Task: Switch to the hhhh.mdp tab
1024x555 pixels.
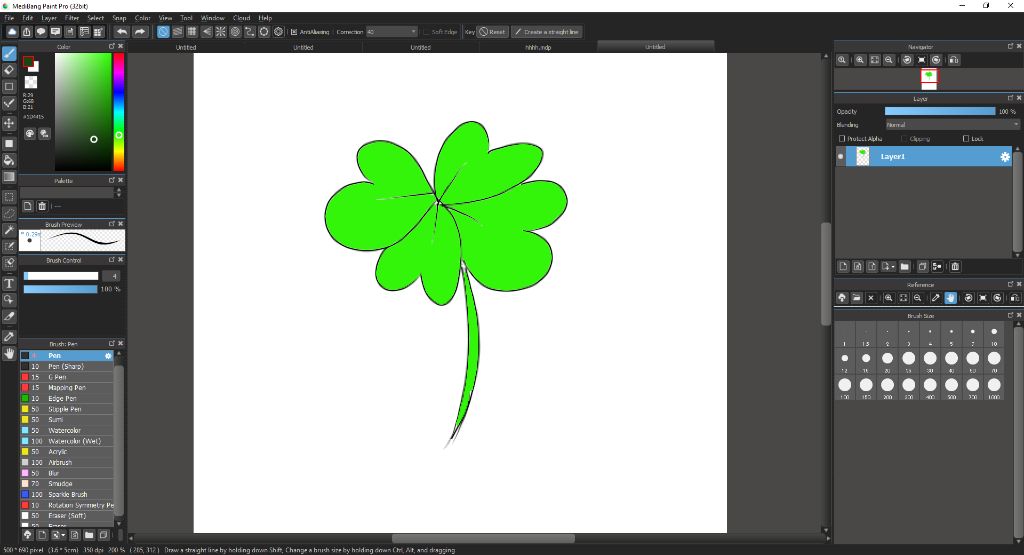Action: tap(538, 47)
